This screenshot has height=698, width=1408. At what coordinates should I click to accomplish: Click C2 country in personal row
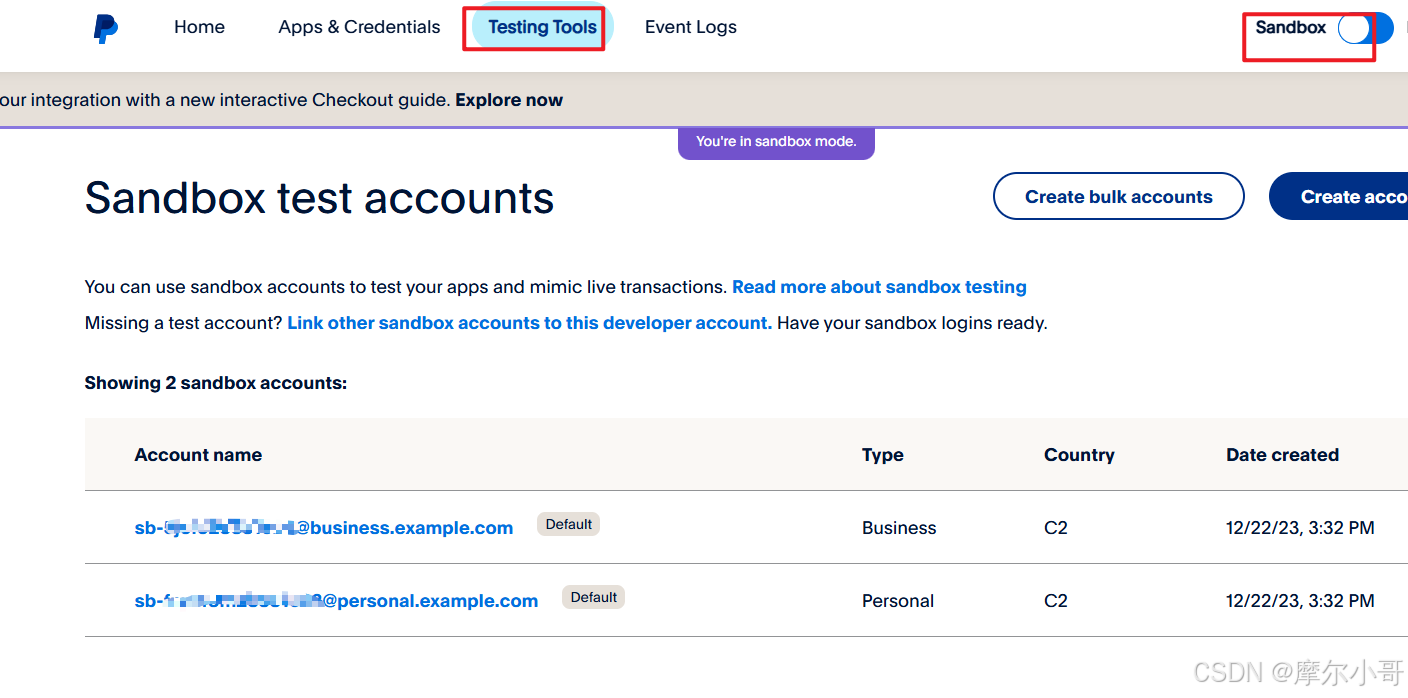click(x=1056, y=601)
